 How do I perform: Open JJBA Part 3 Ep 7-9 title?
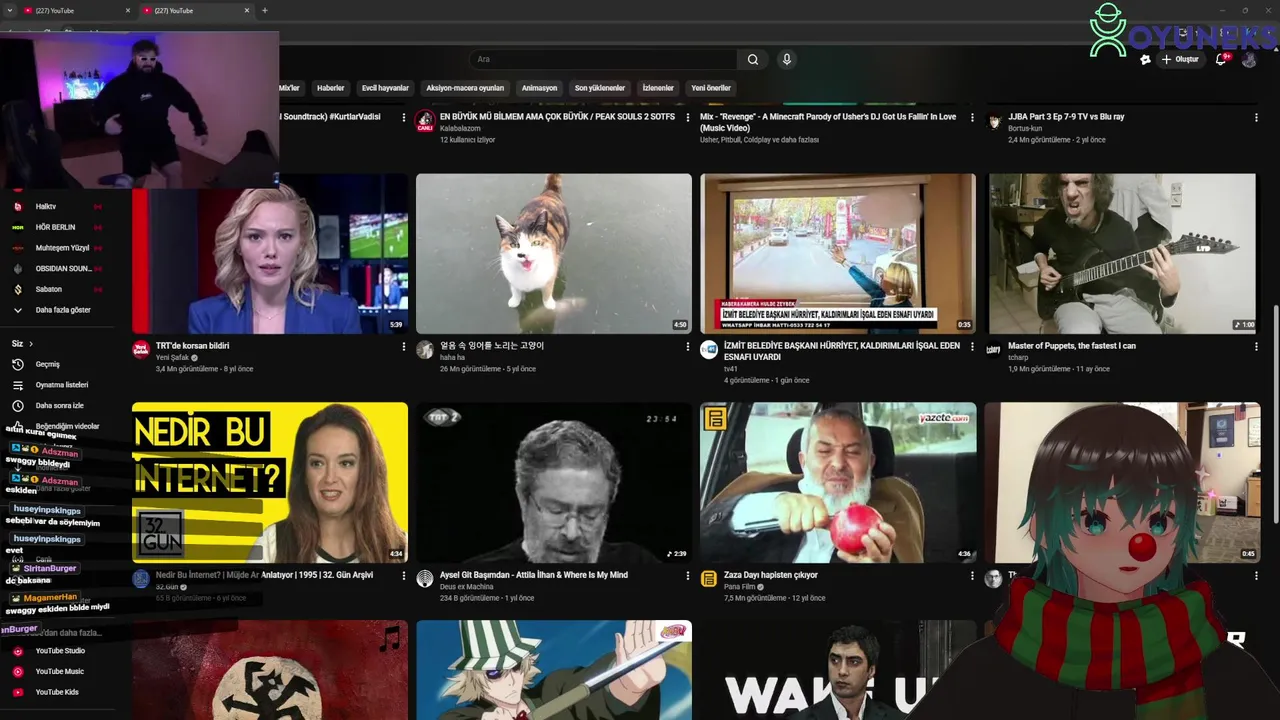coord(1066,117)
